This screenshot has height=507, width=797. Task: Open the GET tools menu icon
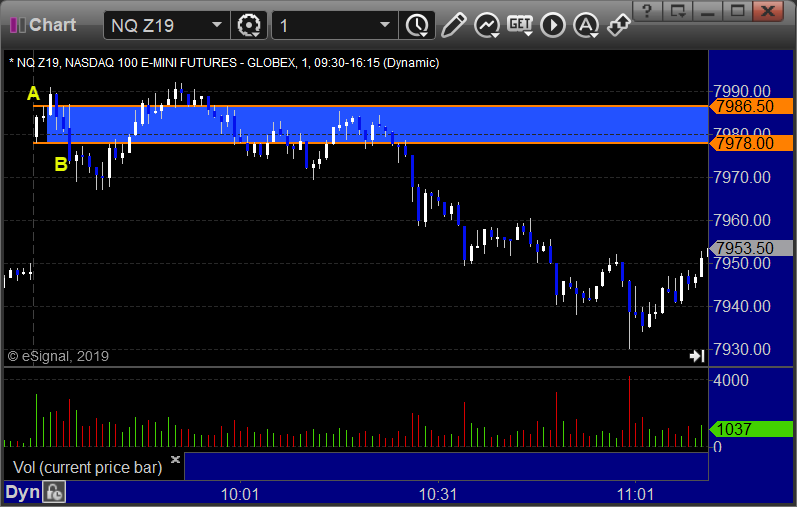(520, 25)
